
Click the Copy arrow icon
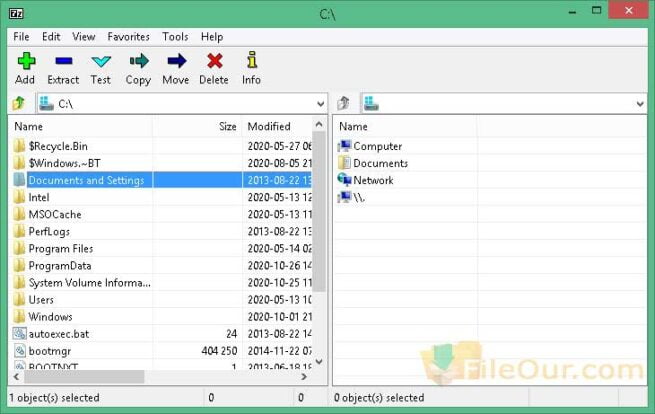(x=139, y=61)
